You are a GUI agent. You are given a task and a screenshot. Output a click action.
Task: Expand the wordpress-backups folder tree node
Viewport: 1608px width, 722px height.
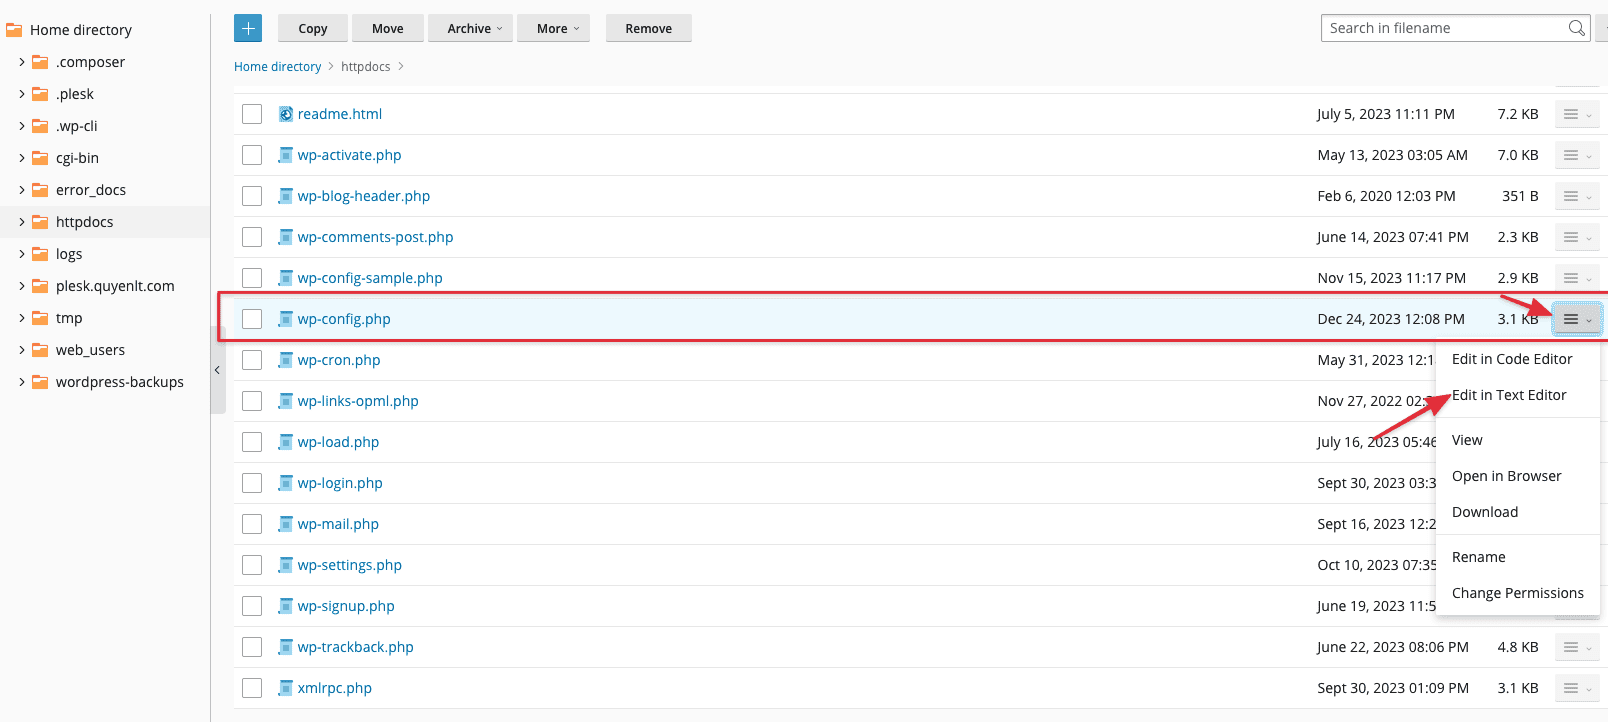pos(22,382)
